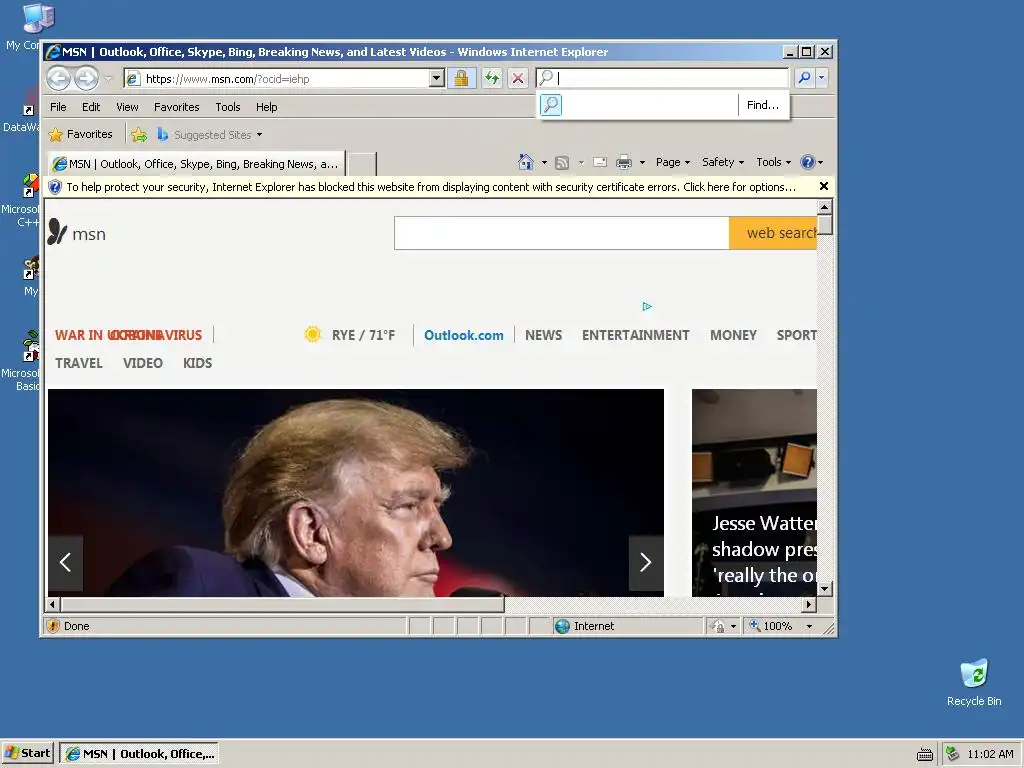Viewport: 1024px width, 768px height.
Task: Go forward with the Forward arrow button
Action: click(86, 79)
